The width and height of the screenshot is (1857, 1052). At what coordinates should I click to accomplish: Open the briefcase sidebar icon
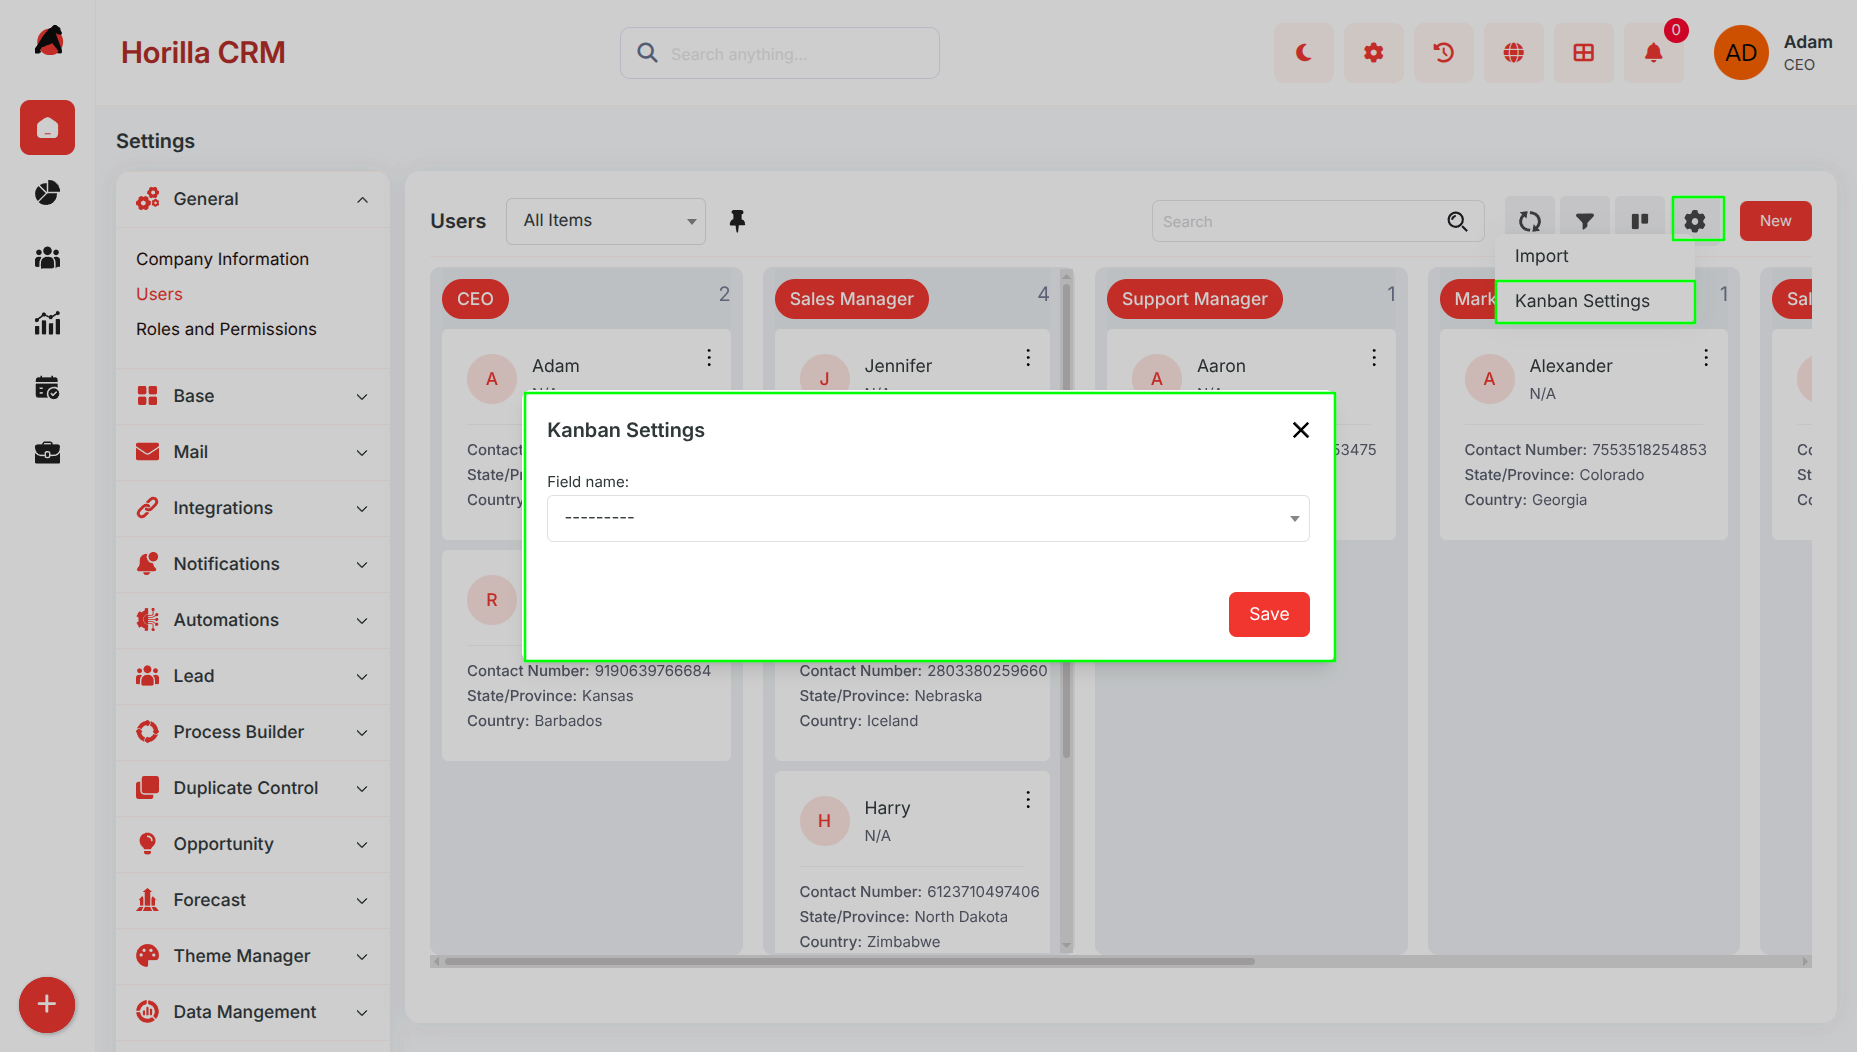pos(47,453)
